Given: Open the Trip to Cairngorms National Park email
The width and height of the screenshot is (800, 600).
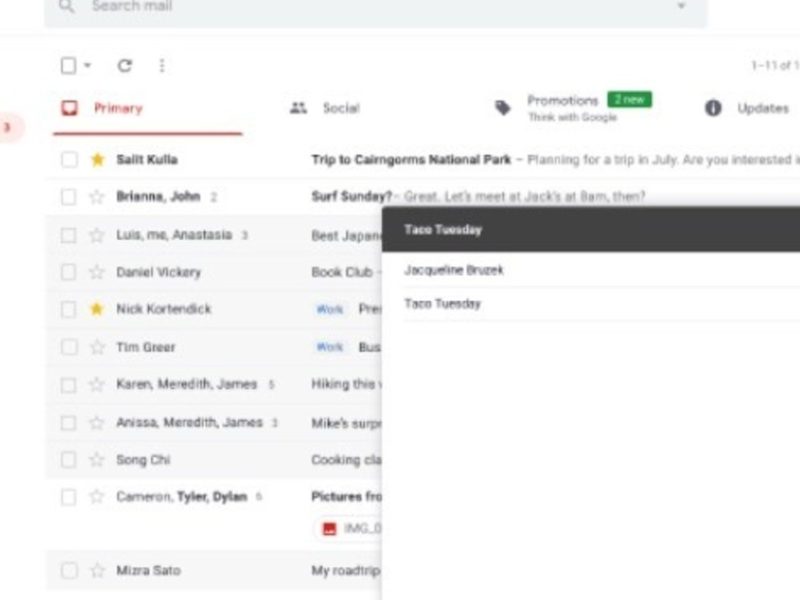Looking at the screenshot, I should pos(412,160).
